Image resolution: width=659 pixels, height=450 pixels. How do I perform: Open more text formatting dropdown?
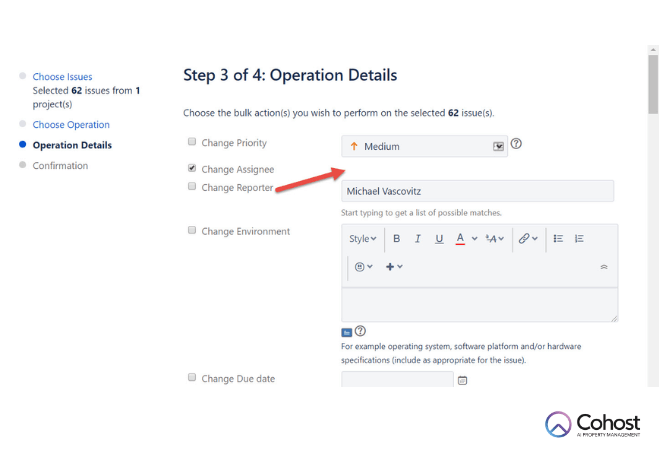coord(495,239)
